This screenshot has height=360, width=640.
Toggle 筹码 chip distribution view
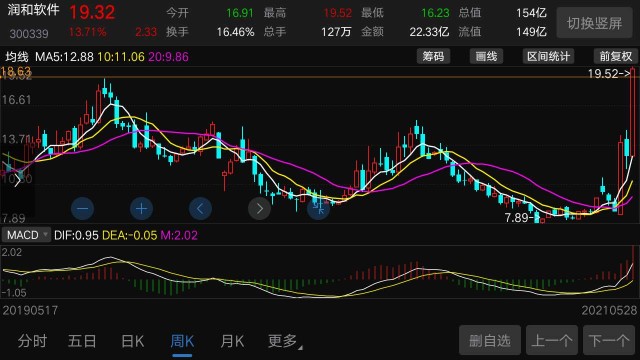point(433,56)
